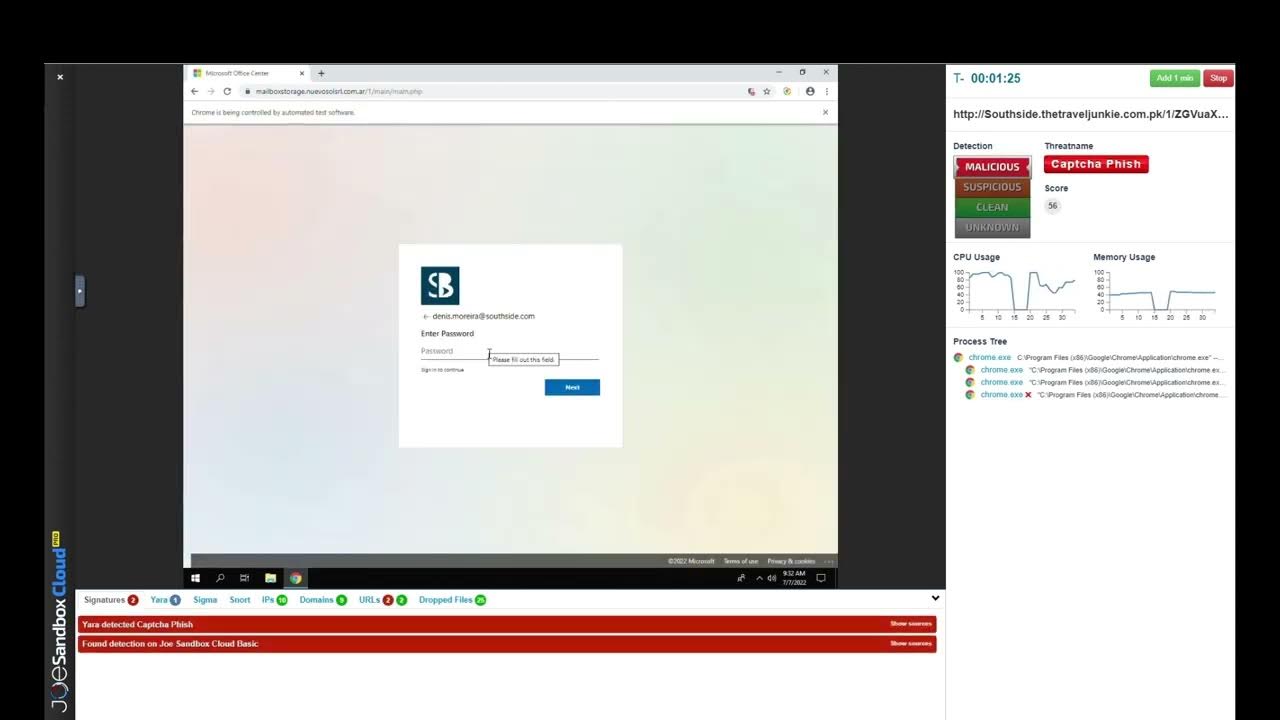Screen dimensions: 1280x720
Task: Close the Microsoft Office Center tab
Action: tap(302, 73)
